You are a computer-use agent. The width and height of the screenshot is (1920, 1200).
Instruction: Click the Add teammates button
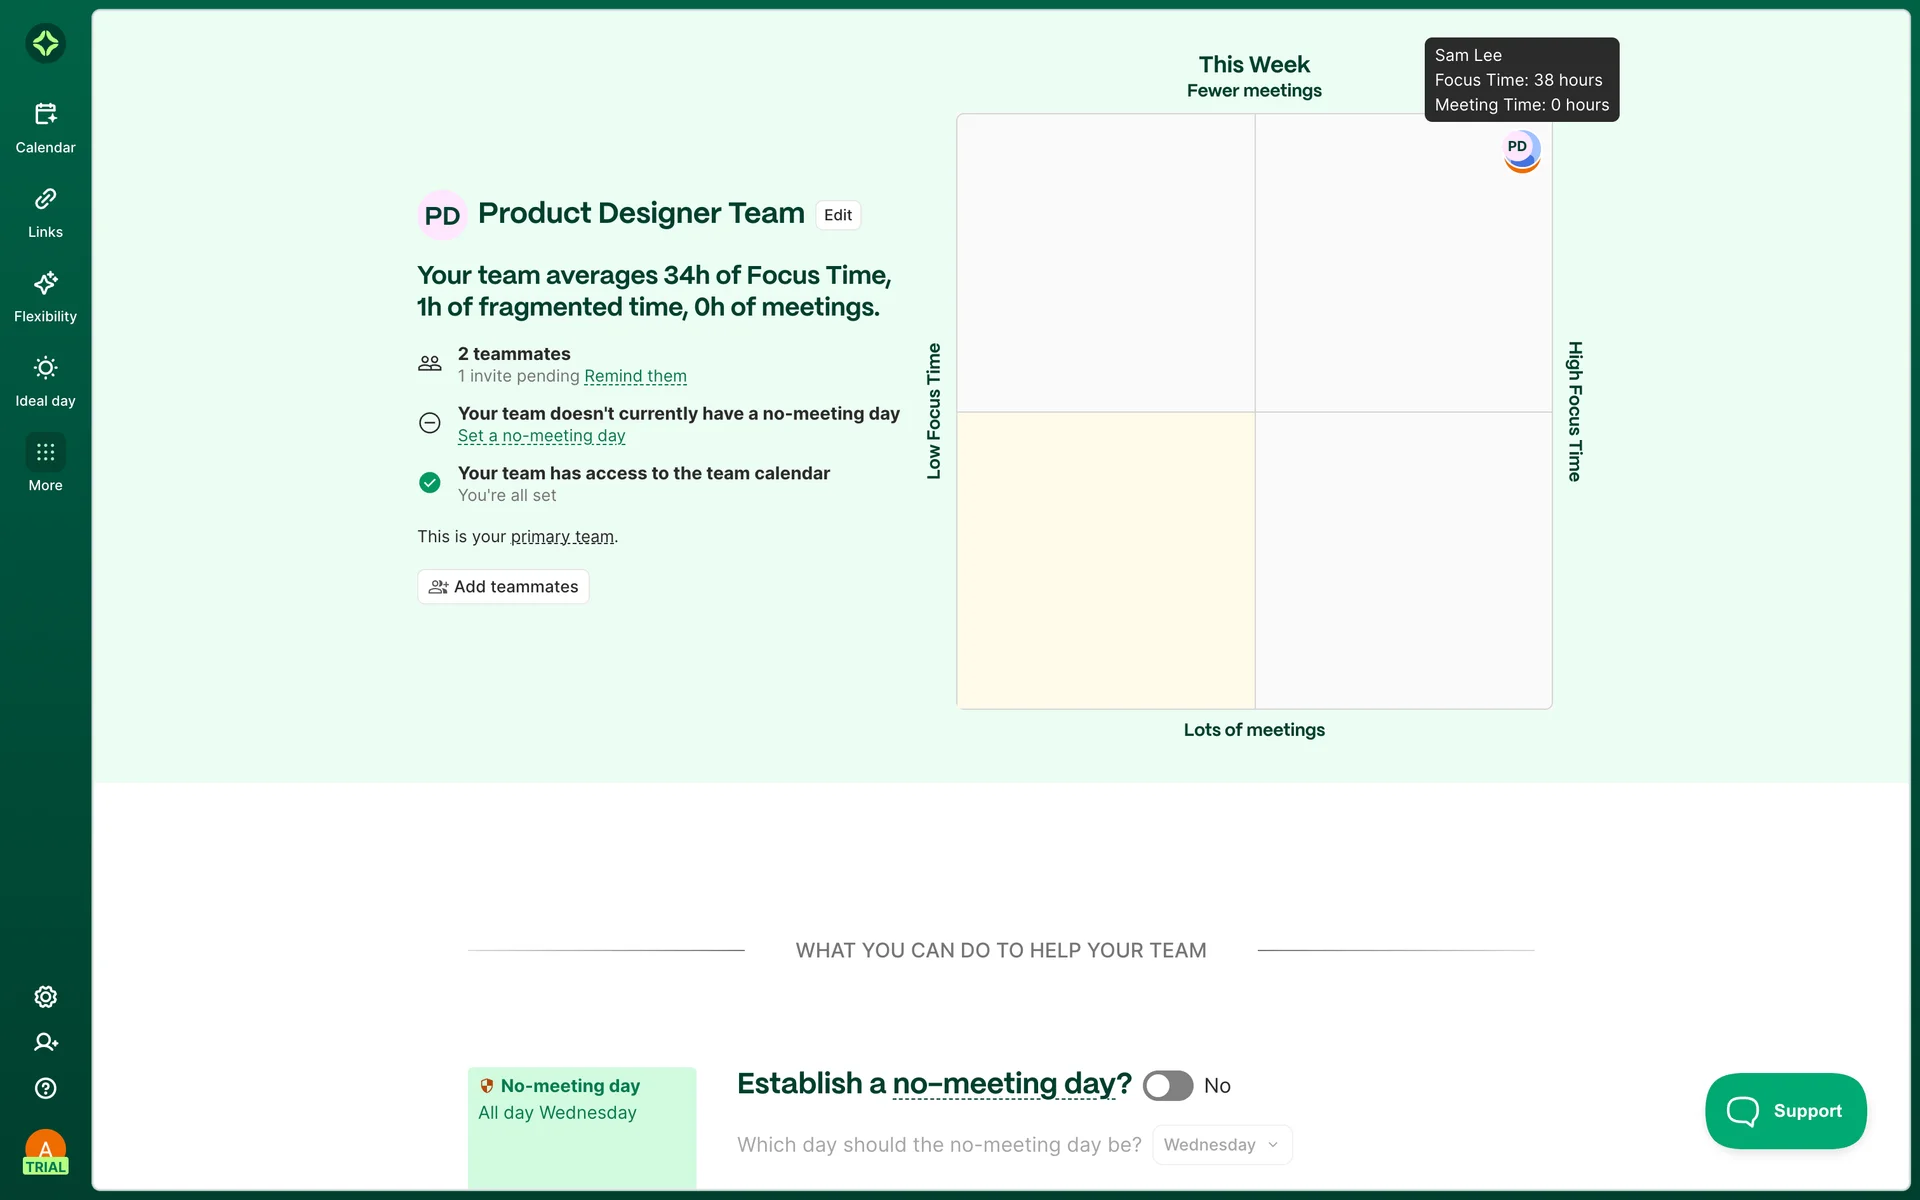(x=503, y=587)
